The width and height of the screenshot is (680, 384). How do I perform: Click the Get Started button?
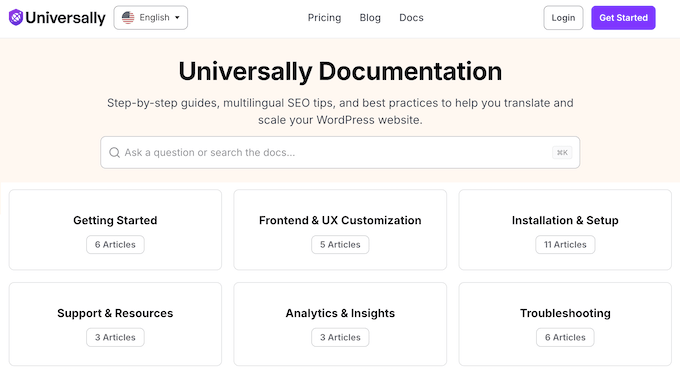click(x=623, y=18)
